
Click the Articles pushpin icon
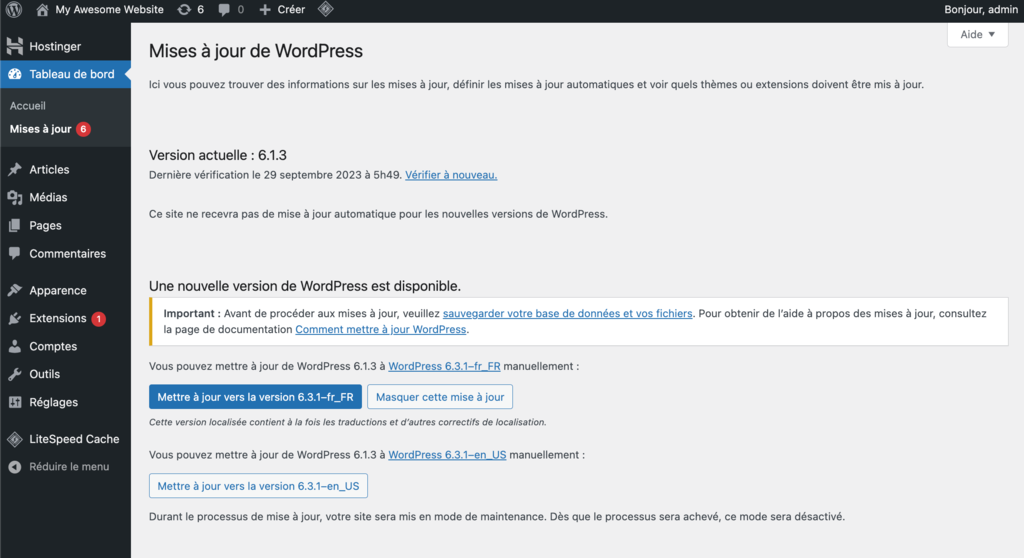coord(14,169)
